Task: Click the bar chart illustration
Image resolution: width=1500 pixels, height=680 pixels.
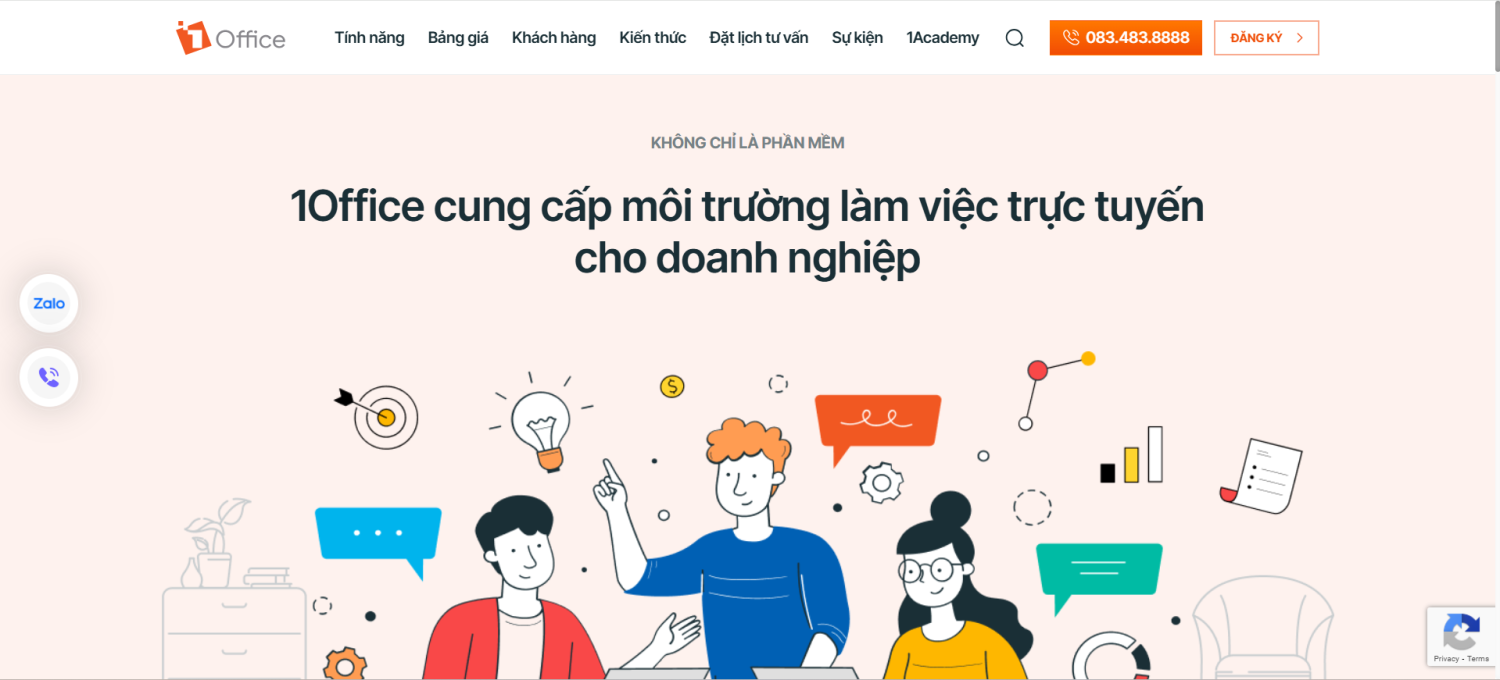Action: coord(1131,455)
